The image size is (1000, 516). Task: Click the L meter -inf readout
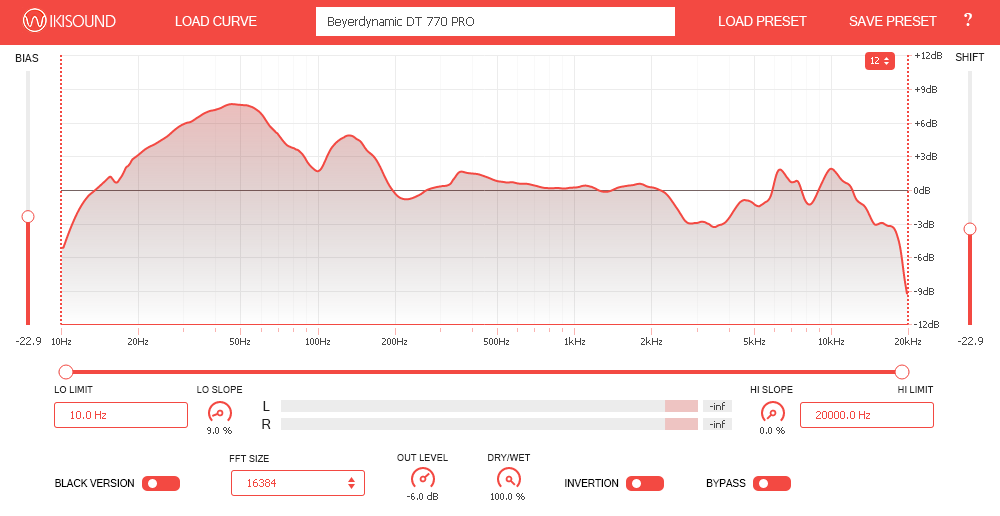[717, 406]
